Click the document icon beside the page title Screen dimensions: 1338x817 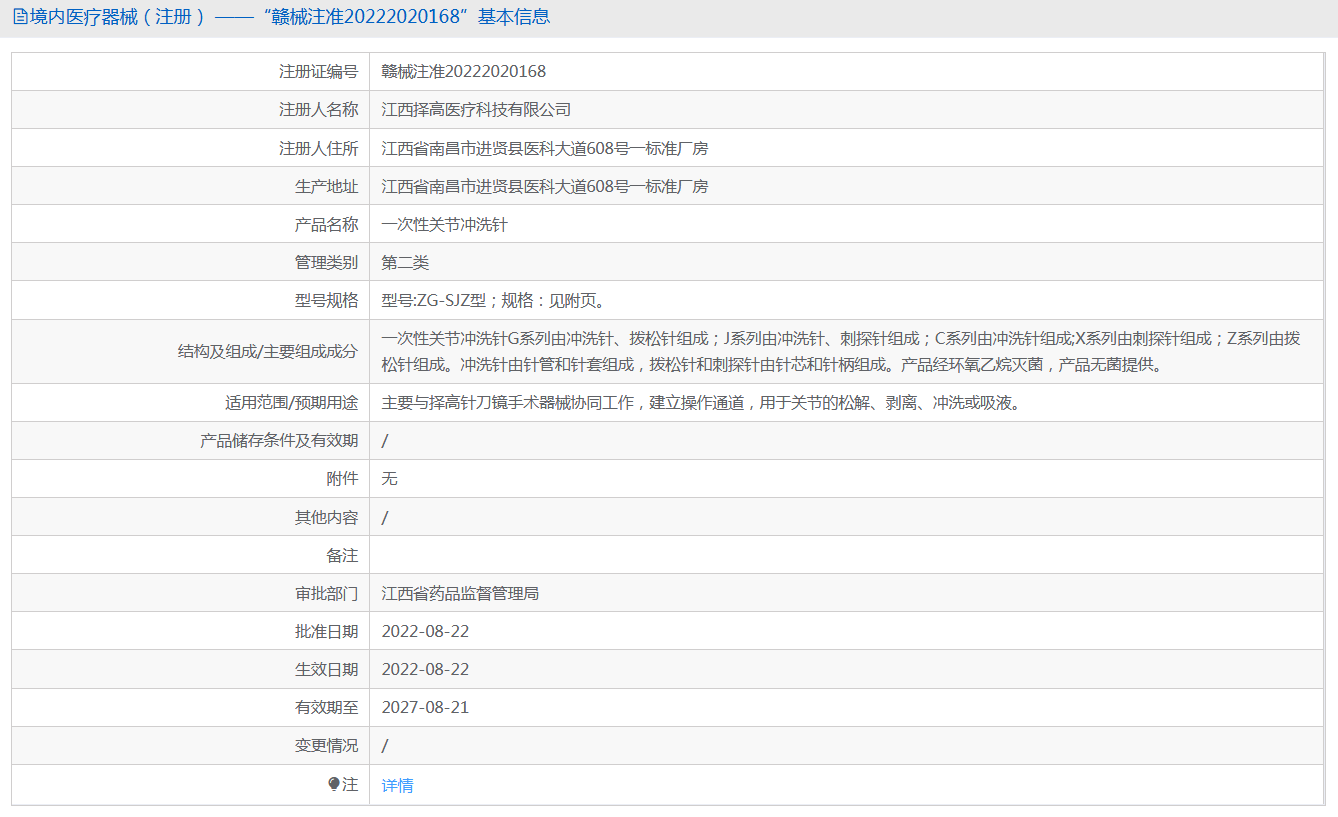click(19, 17)
